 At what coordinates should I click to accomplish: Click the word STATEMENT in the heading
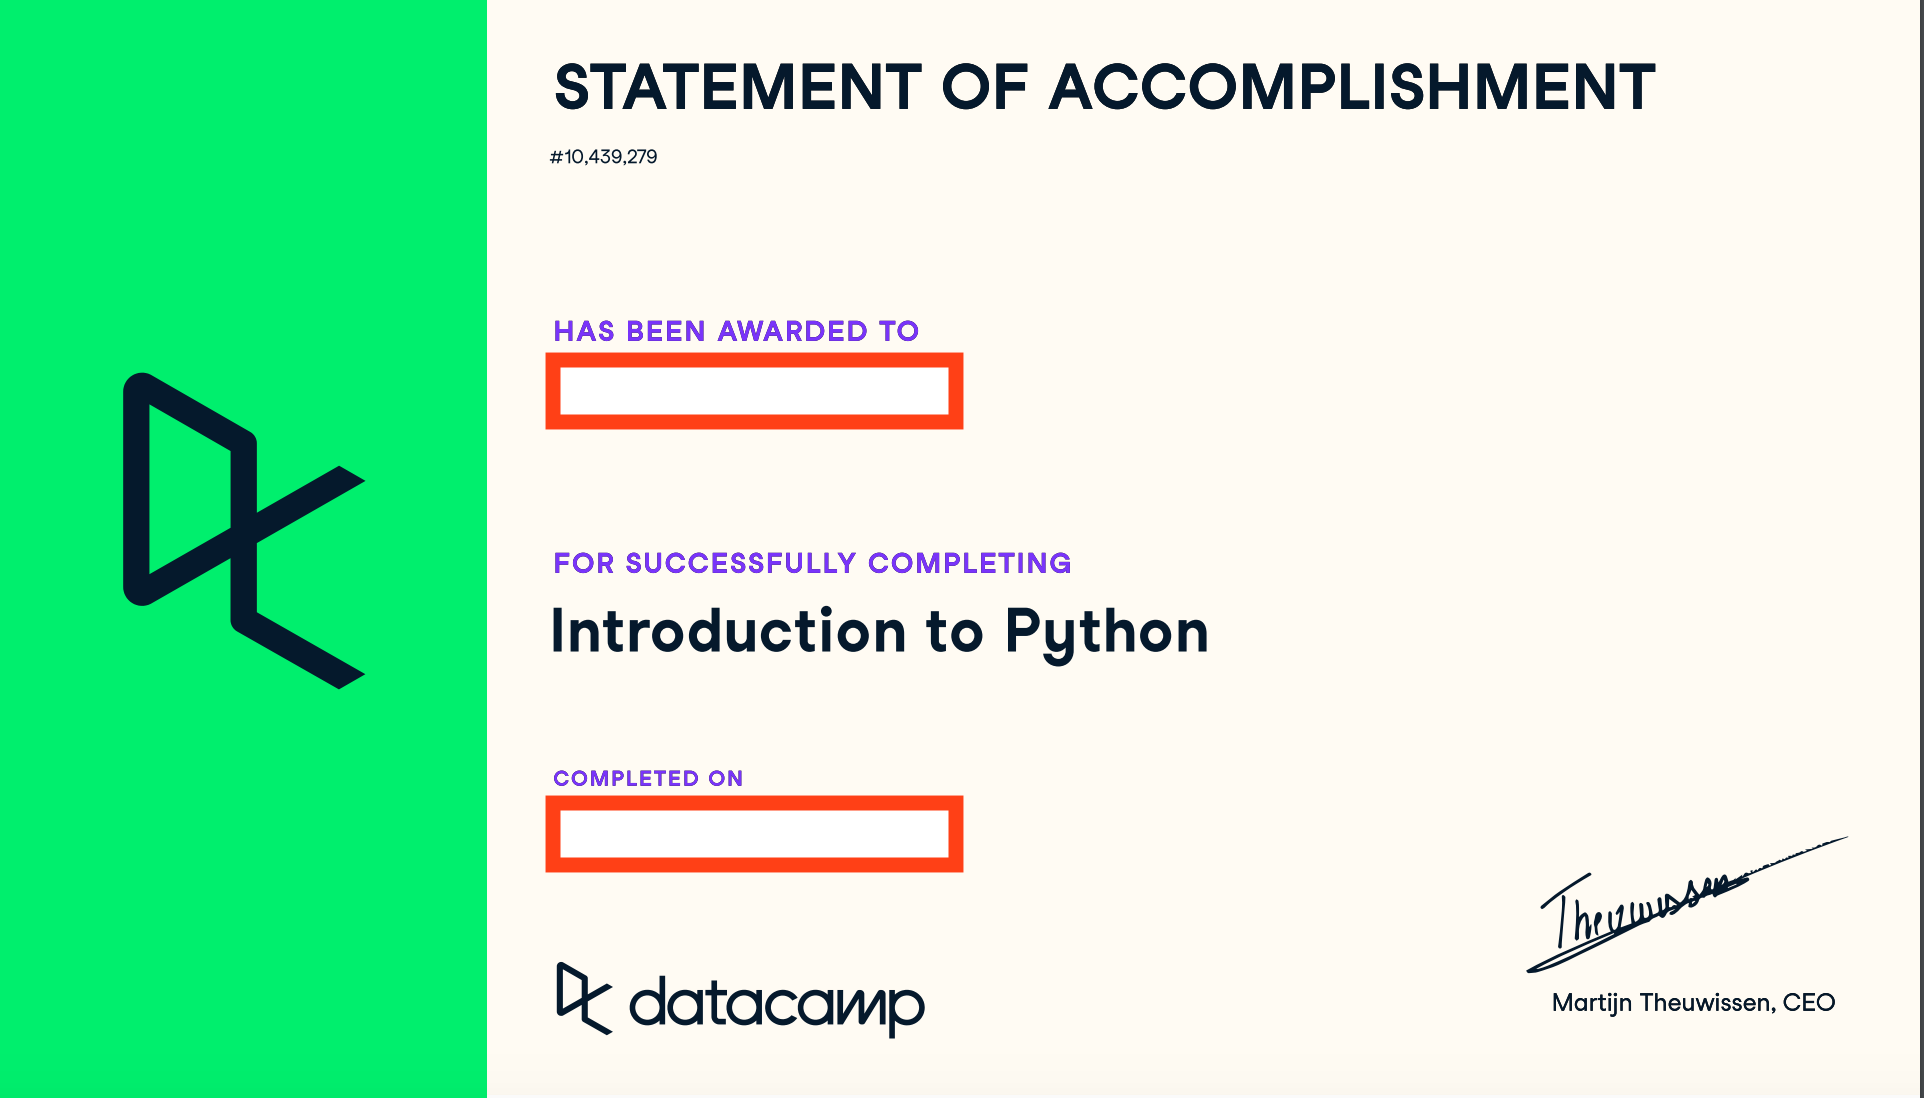[x=738, y=87]
